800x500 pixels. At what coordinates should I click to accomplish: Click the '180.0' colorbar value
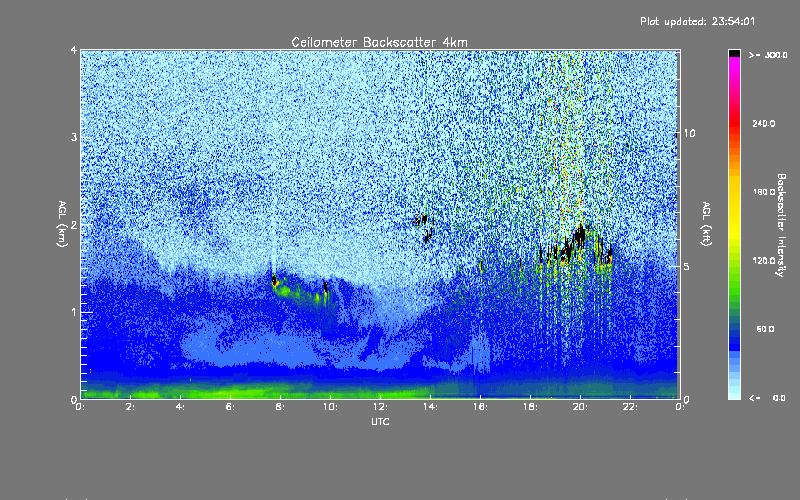764,192
